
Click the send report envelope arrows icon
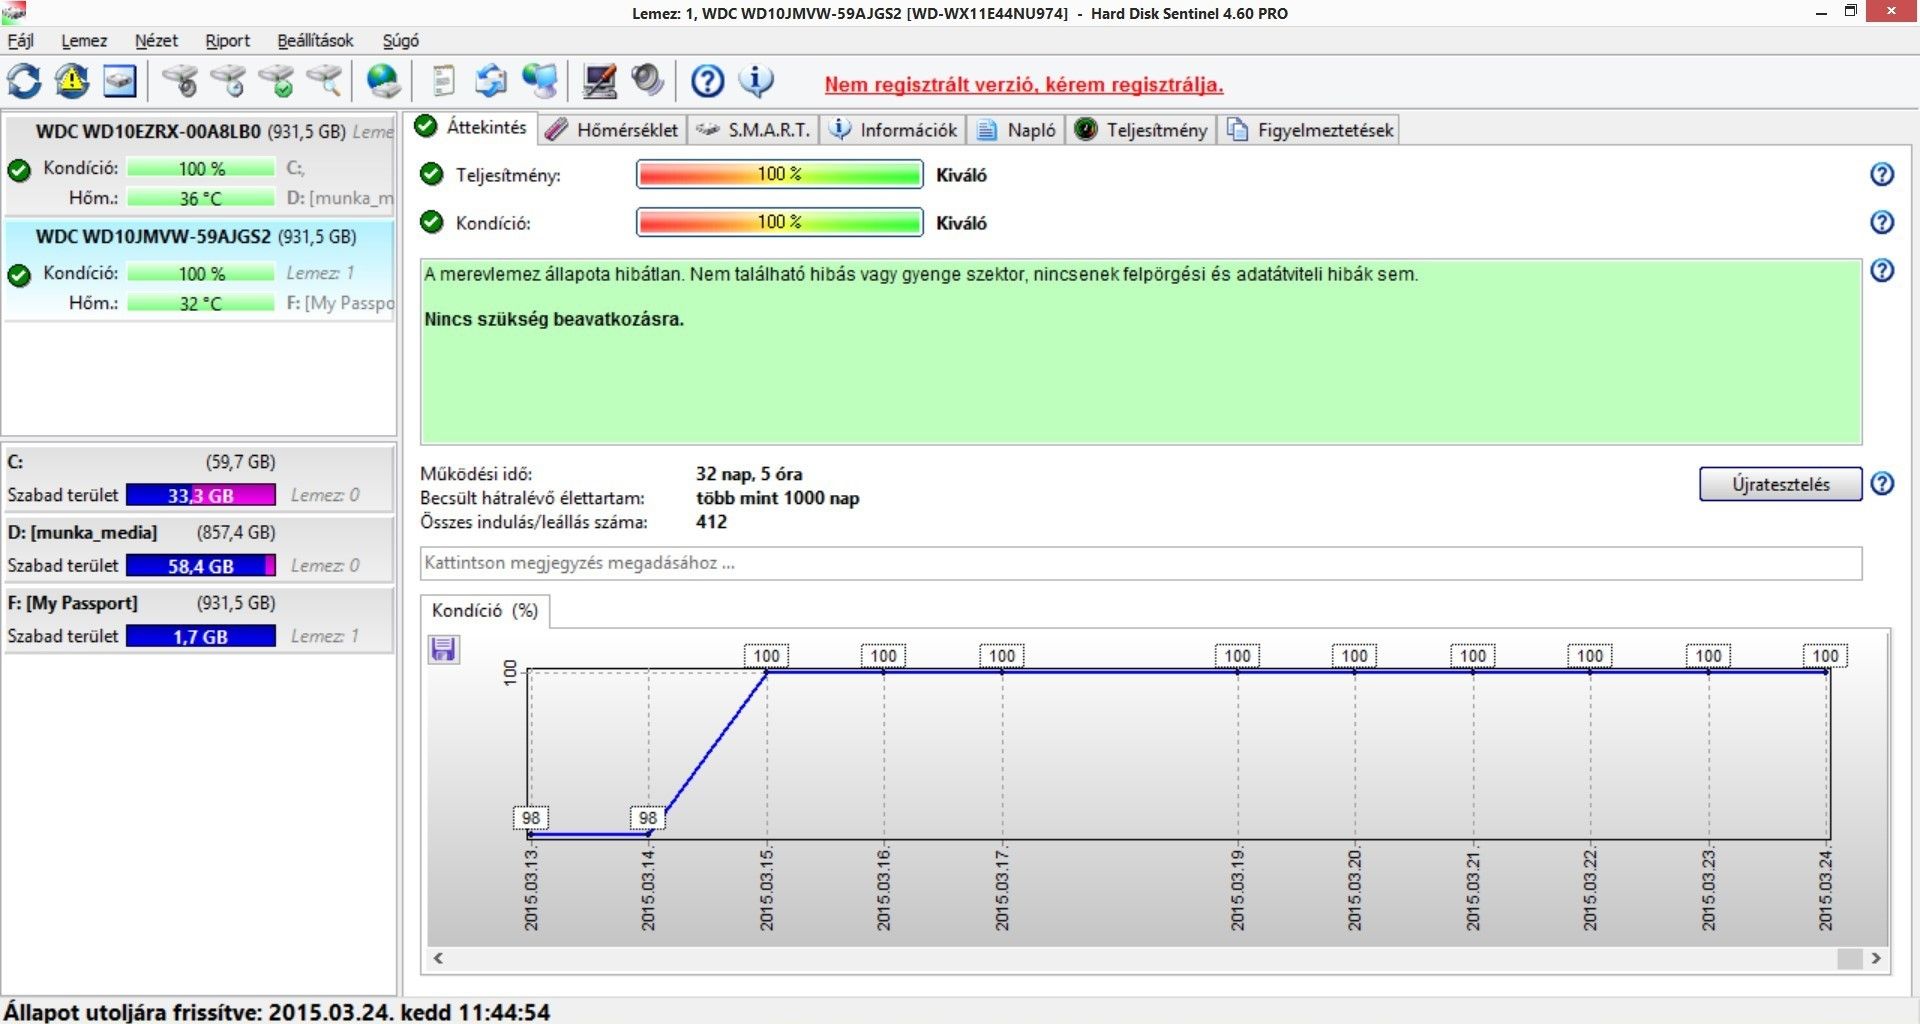click(x=491, y=81)
